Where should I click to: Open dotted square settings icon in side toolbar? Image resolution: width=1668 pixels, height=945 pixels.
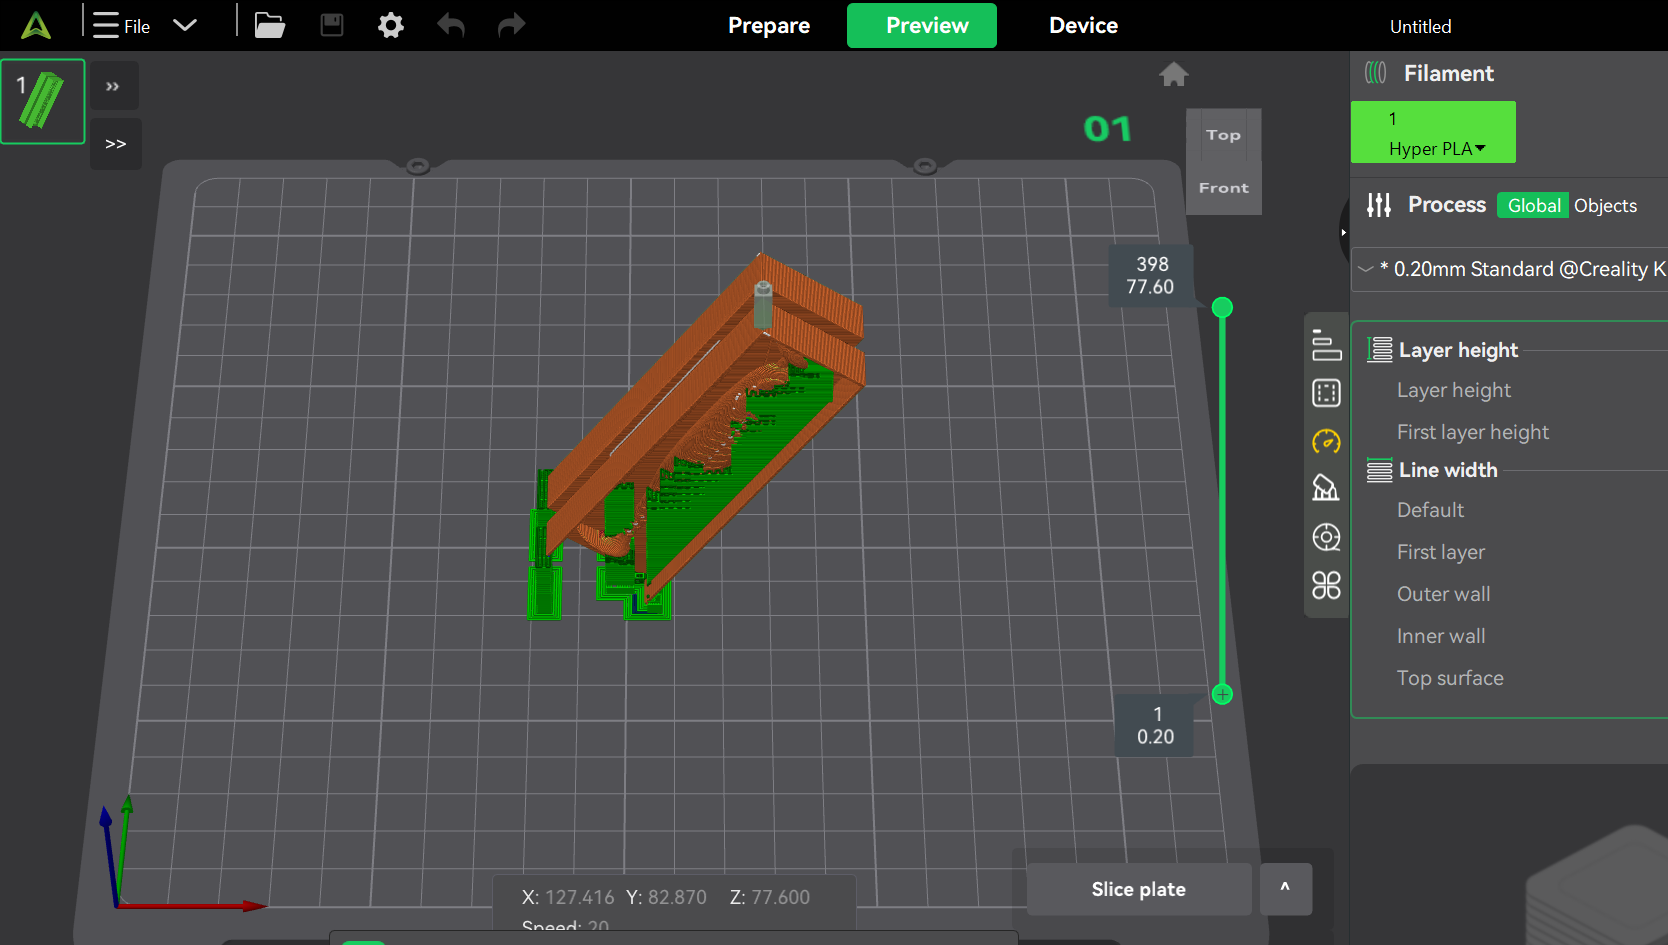click(x=1326, y=393)
